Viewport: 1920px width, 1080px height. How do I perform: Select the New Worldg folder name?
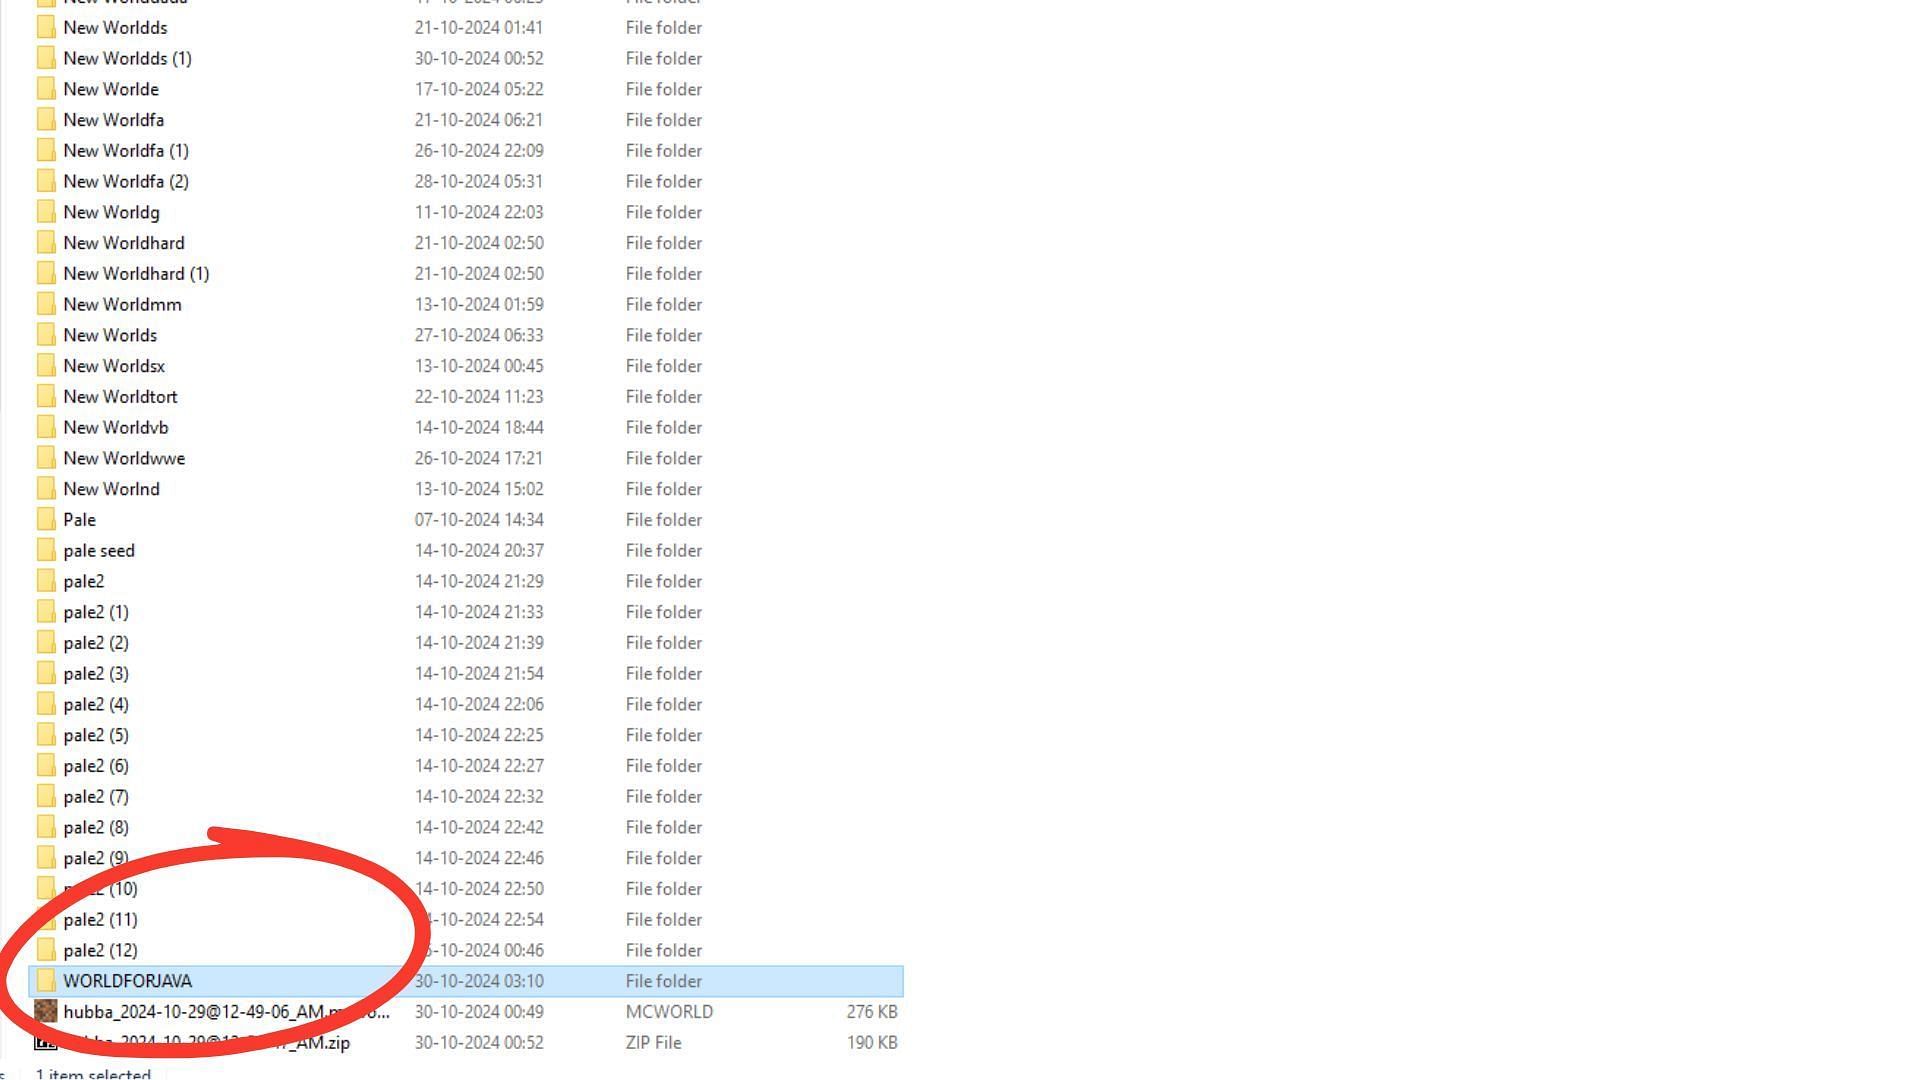[x=111, y=213]
